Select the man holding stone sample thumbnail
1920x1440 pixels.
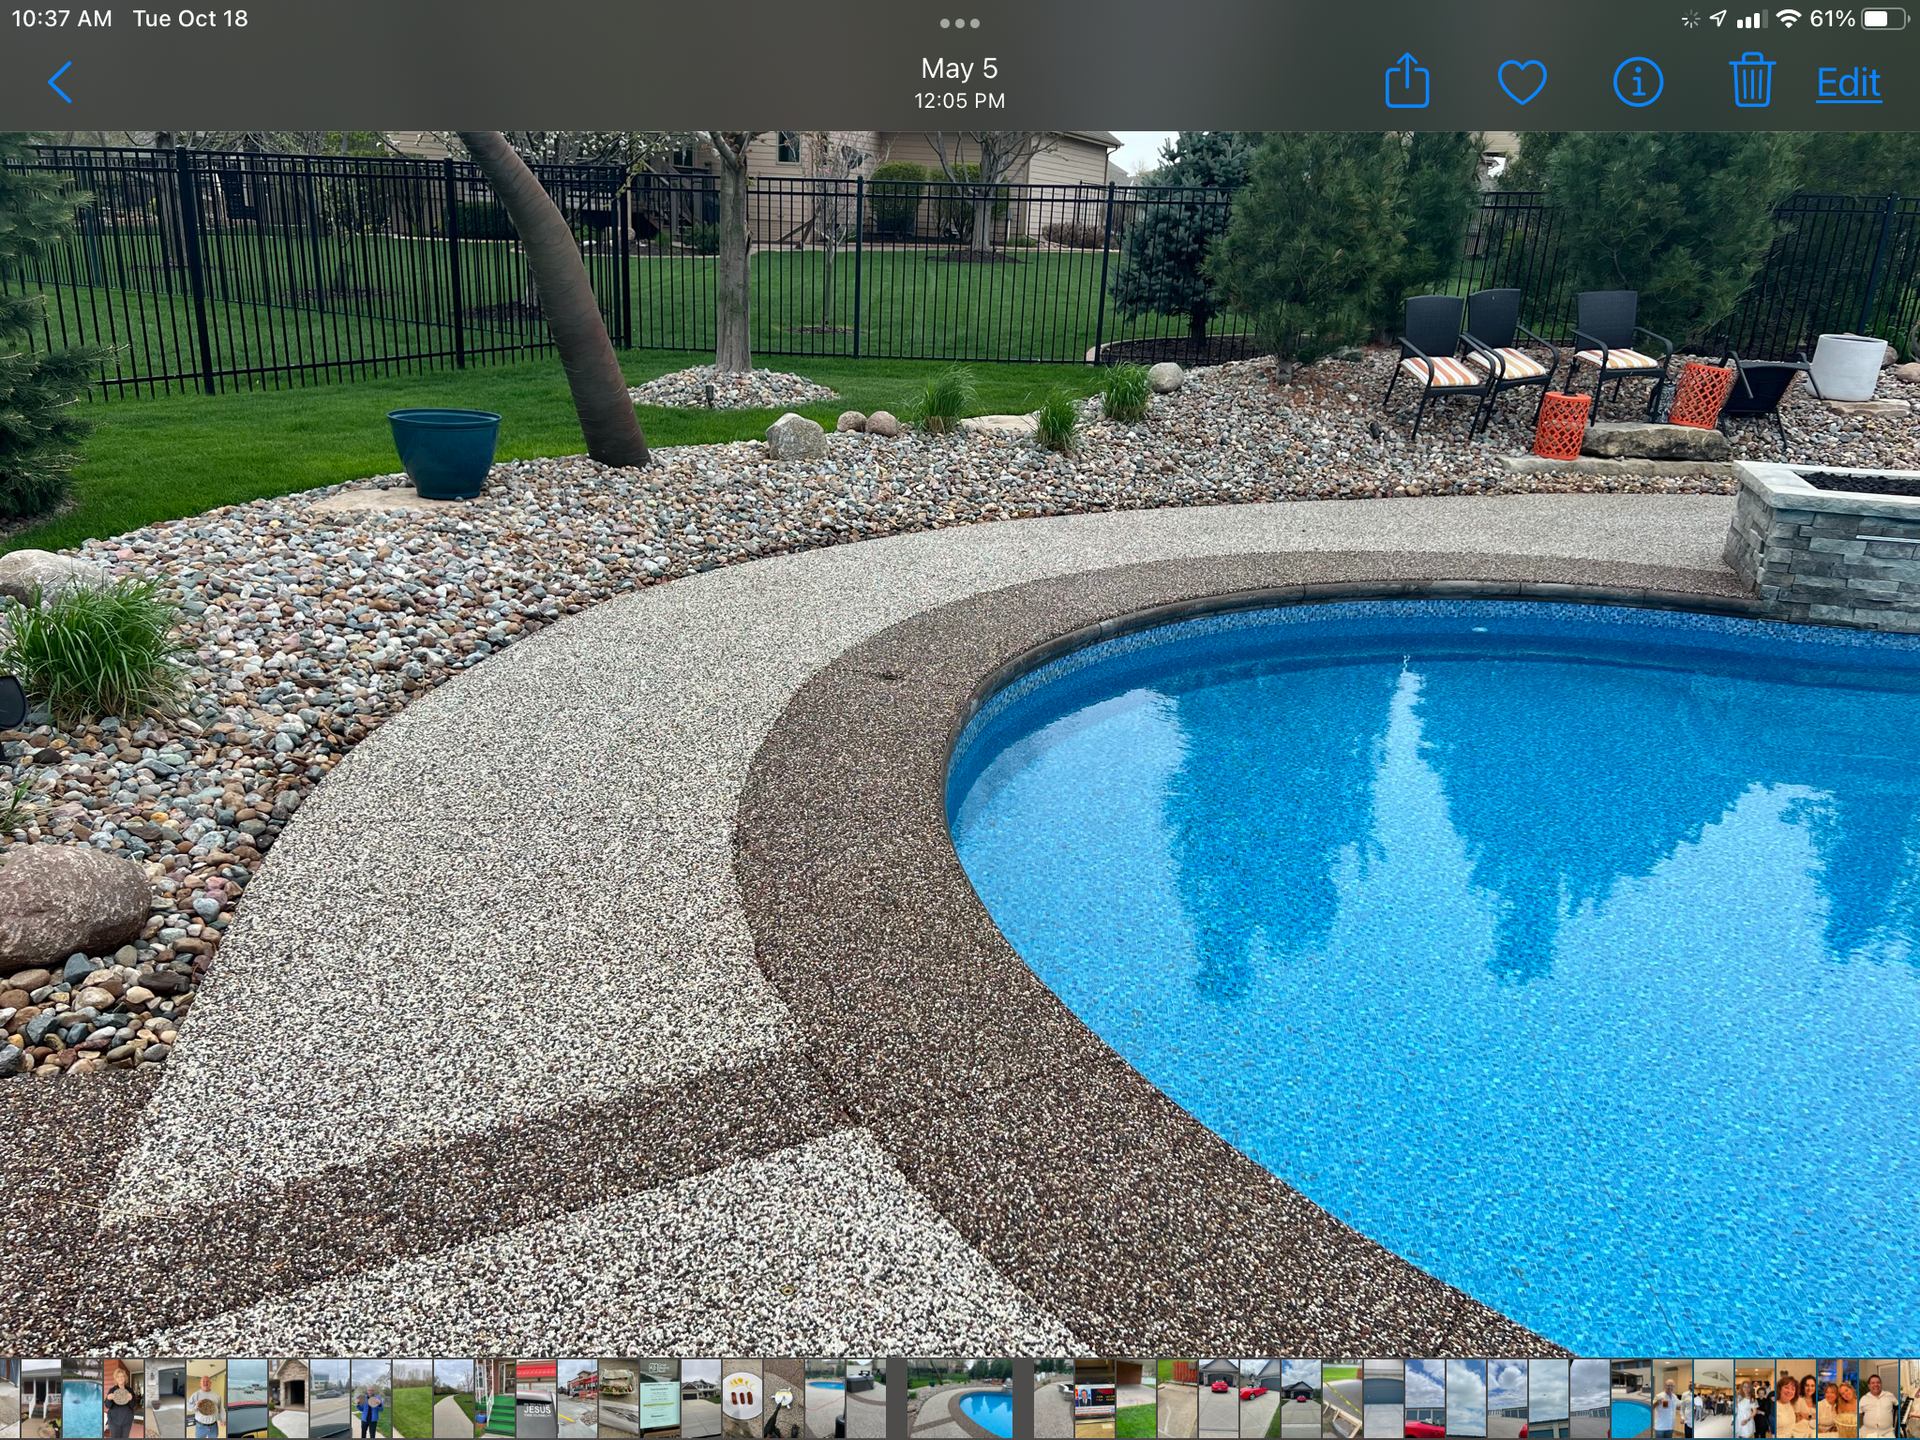[x=205, y=1398]
